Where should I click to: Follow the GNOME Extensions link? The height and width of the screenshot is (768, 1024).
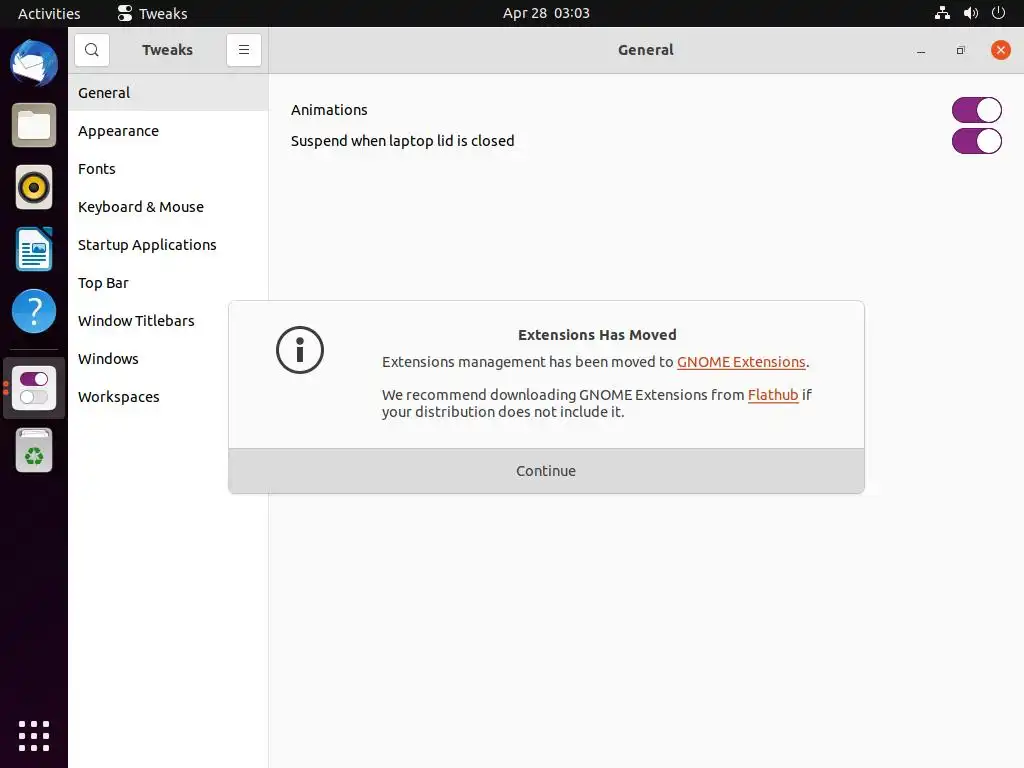[x=741, y=362]
